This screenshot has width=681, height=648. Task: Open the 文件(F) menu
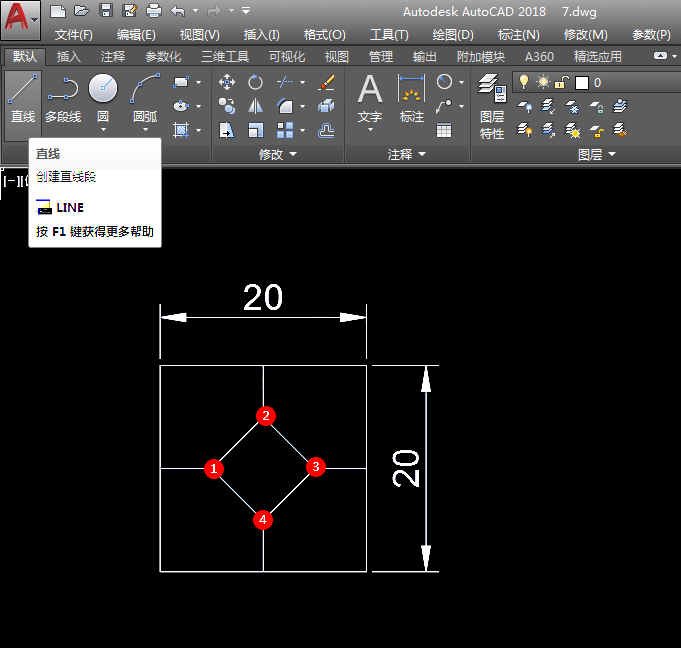(x=74, y=35)
